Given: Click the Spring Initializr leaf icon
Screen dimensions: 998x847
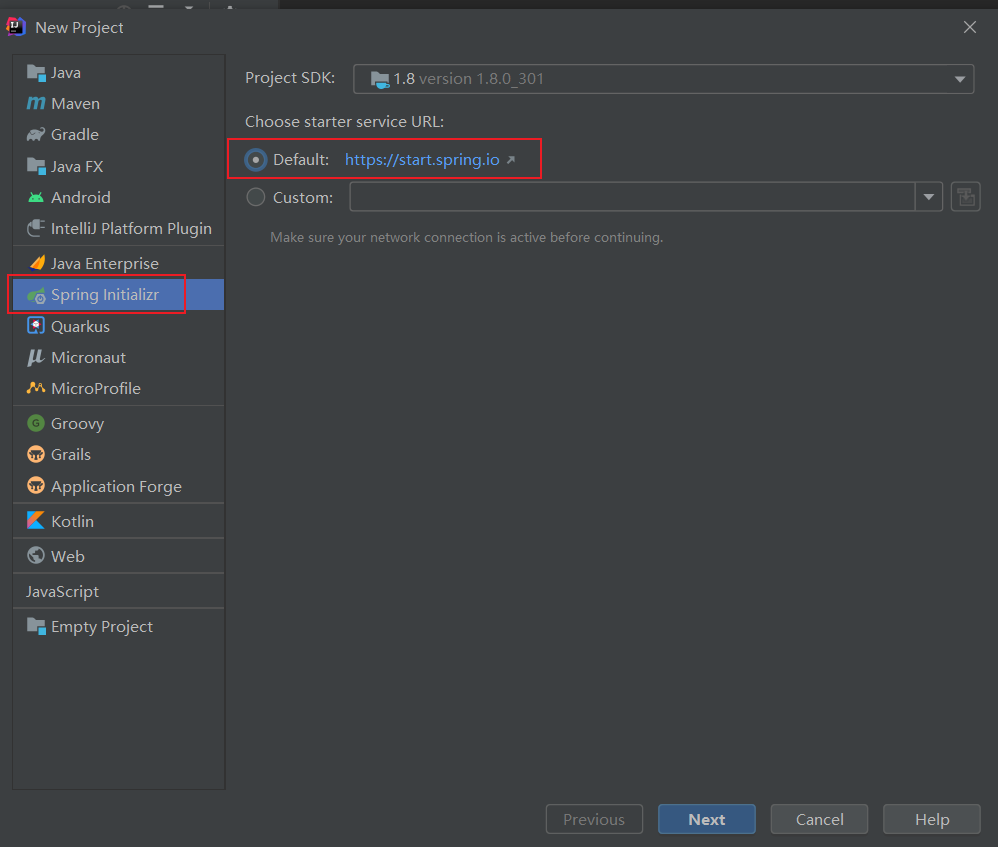Looking at the screenshot, I should click(x=36, y=295).
